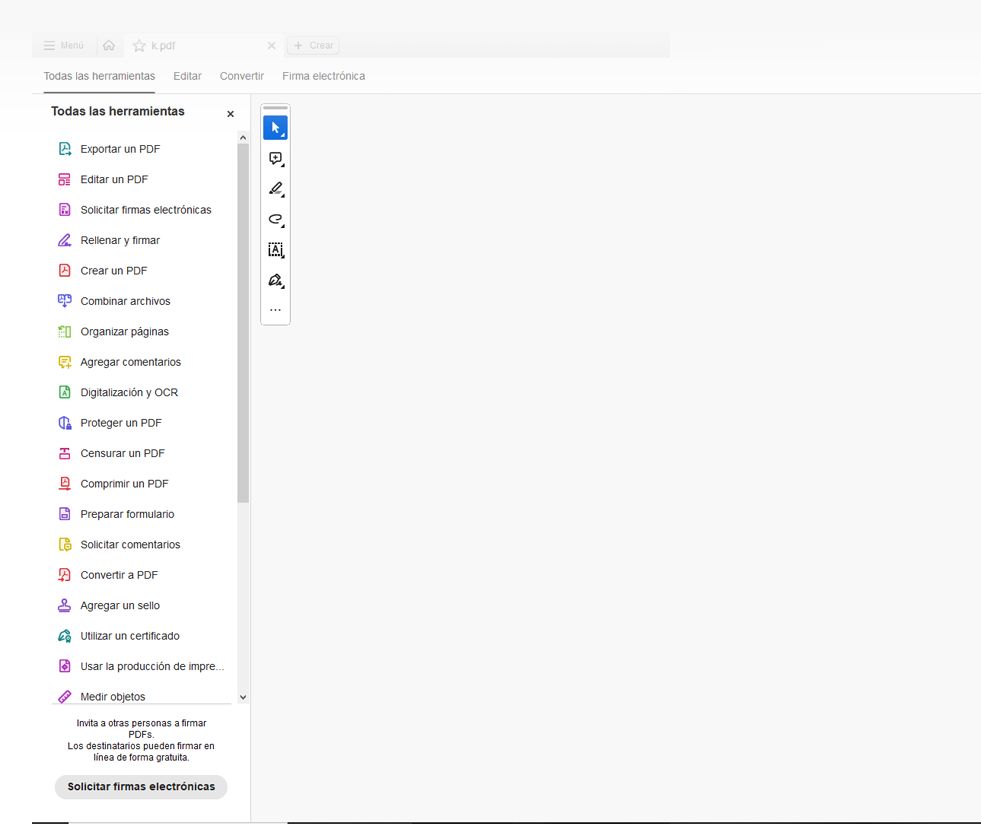Click the Solicitar comentarios icon
Image resolution: width=981 pixels, height=832 pixels.
click(64, 544)
